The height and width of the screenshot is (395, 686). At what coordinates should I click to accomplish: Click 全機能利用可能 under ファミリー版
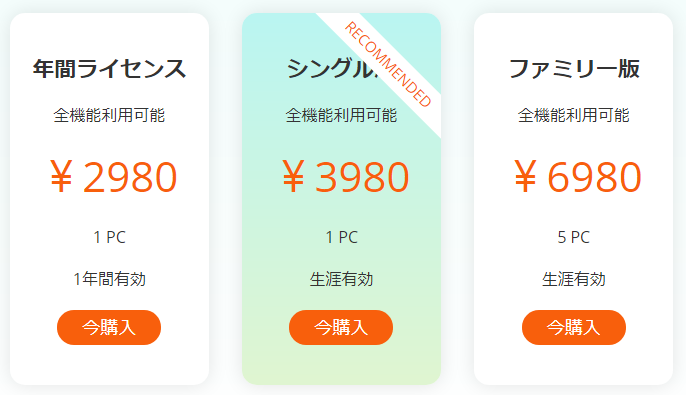coord(574,115)
